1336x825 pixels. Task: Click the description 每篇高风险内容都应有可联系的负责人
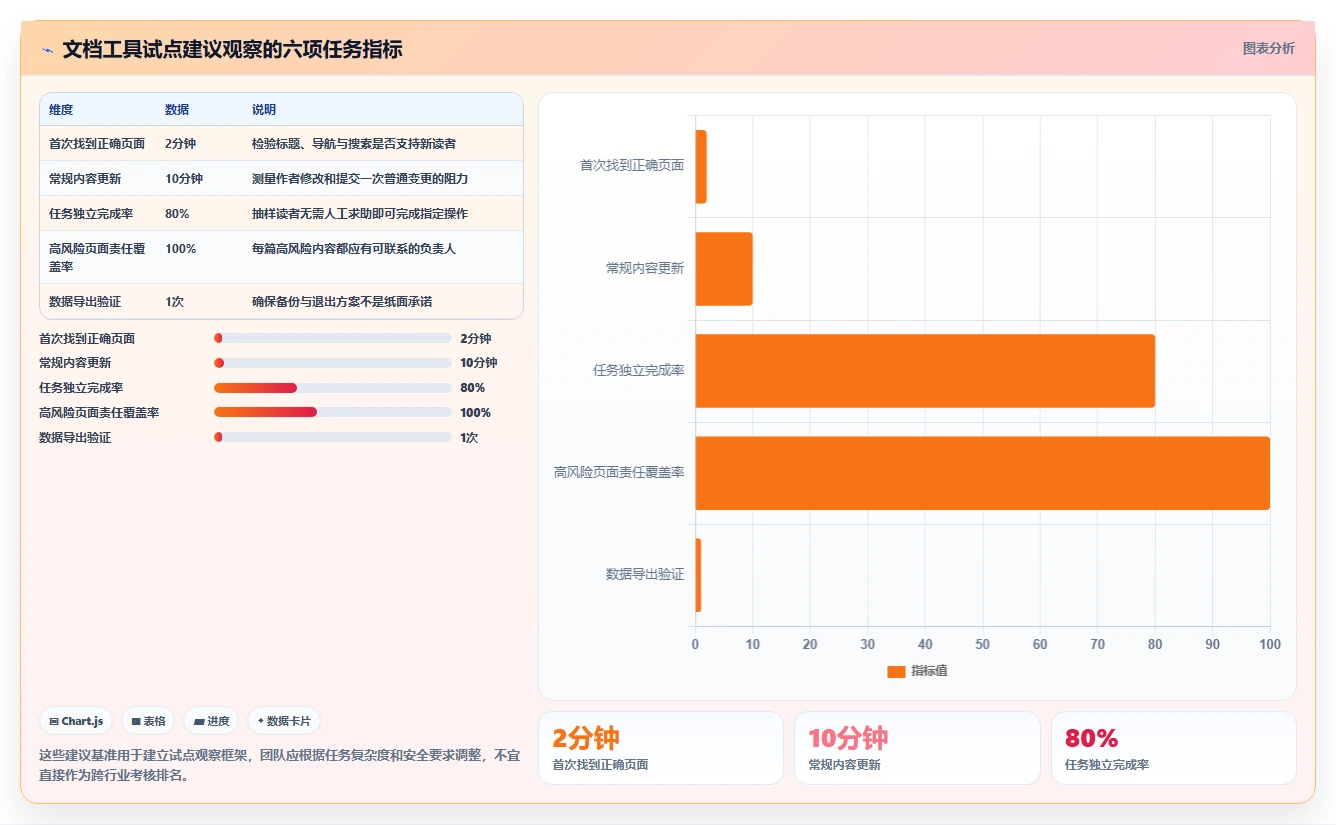pyautogui.click(x=354, y=249)
